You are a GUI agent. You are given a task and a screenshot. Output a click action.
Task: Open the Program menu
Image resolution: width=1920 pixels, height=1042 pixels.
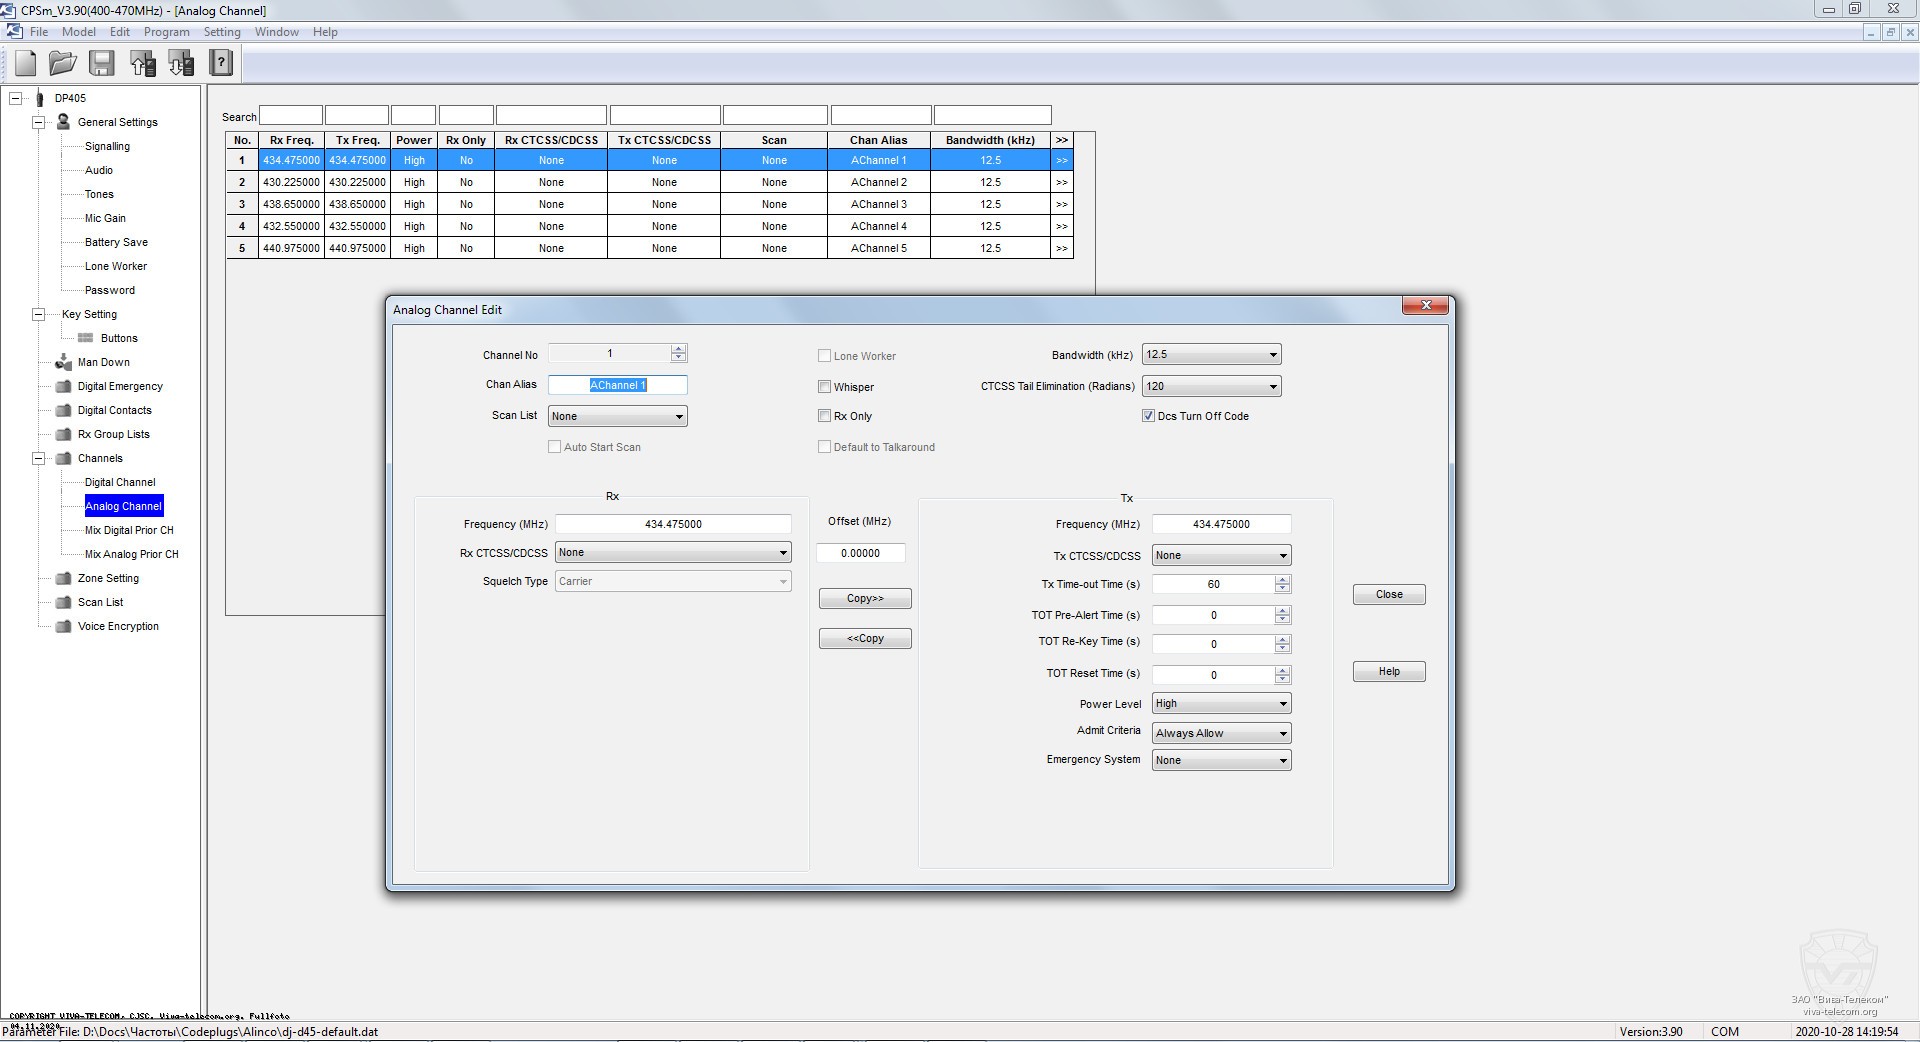pos(166,32)
